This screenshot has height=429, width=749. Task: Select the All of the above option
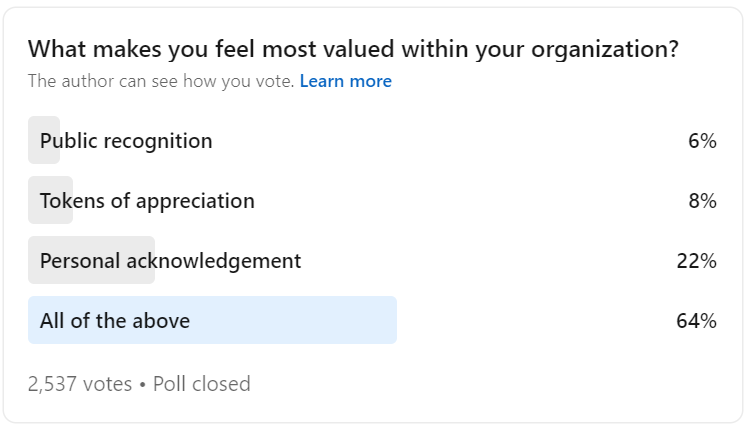coord(373,320)
